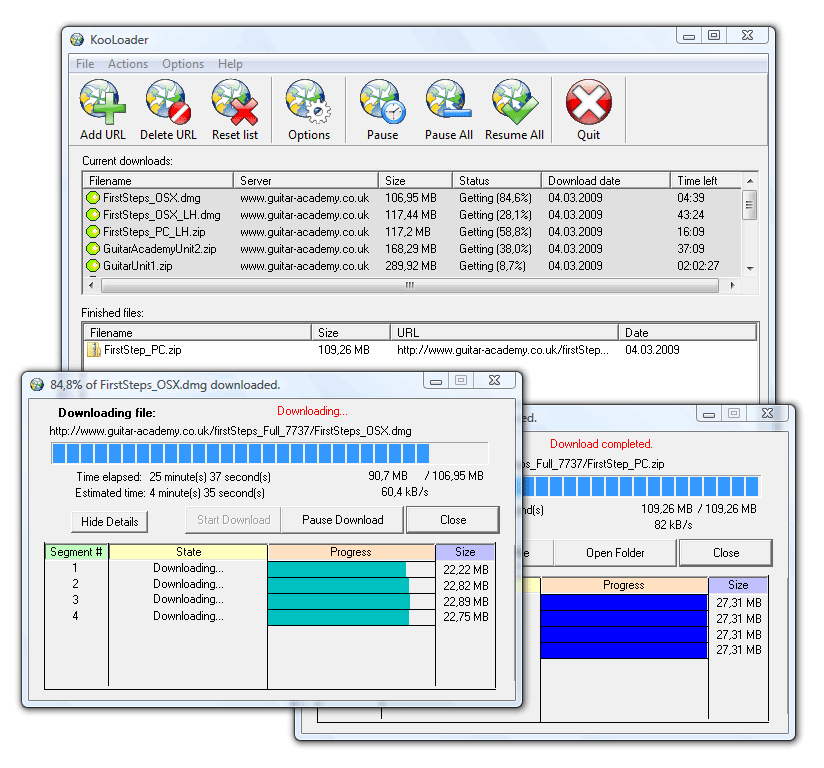The width and height of the screenshot is (824, 768).
Task: Click the status icon next to FirstSteps_OSX.dmg
Action: pyautogui.click(x=93, y=198)
